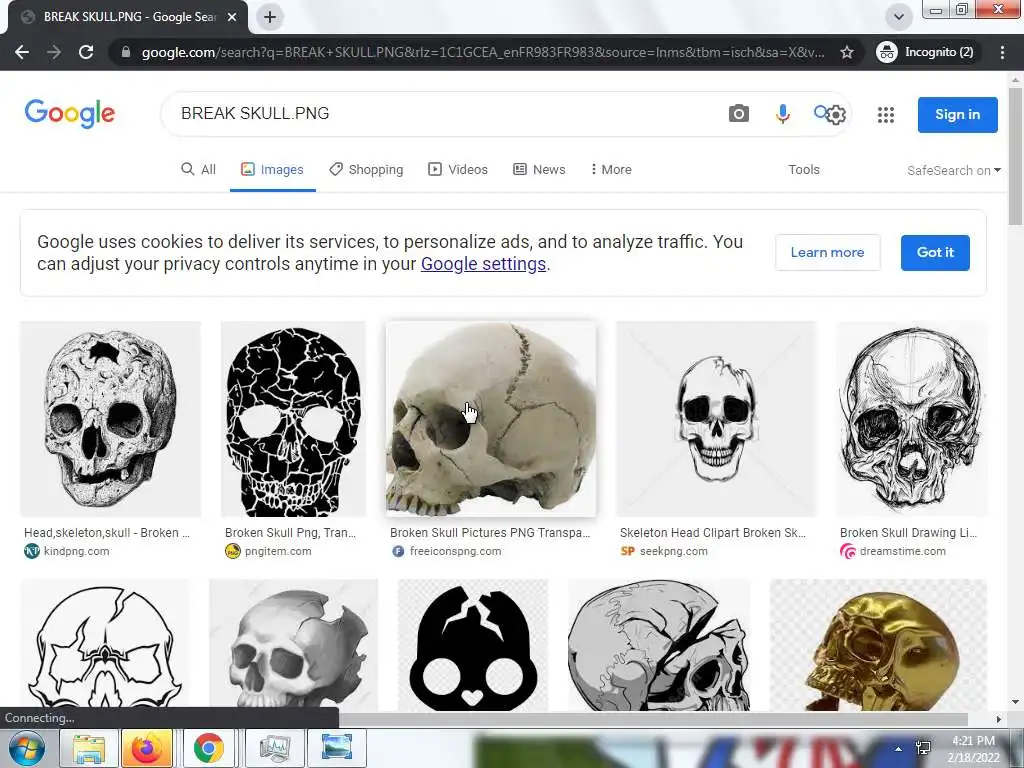Click the kindpng.com source text
This screenshot has height=768, width=1024.
(x=76, y=551)
